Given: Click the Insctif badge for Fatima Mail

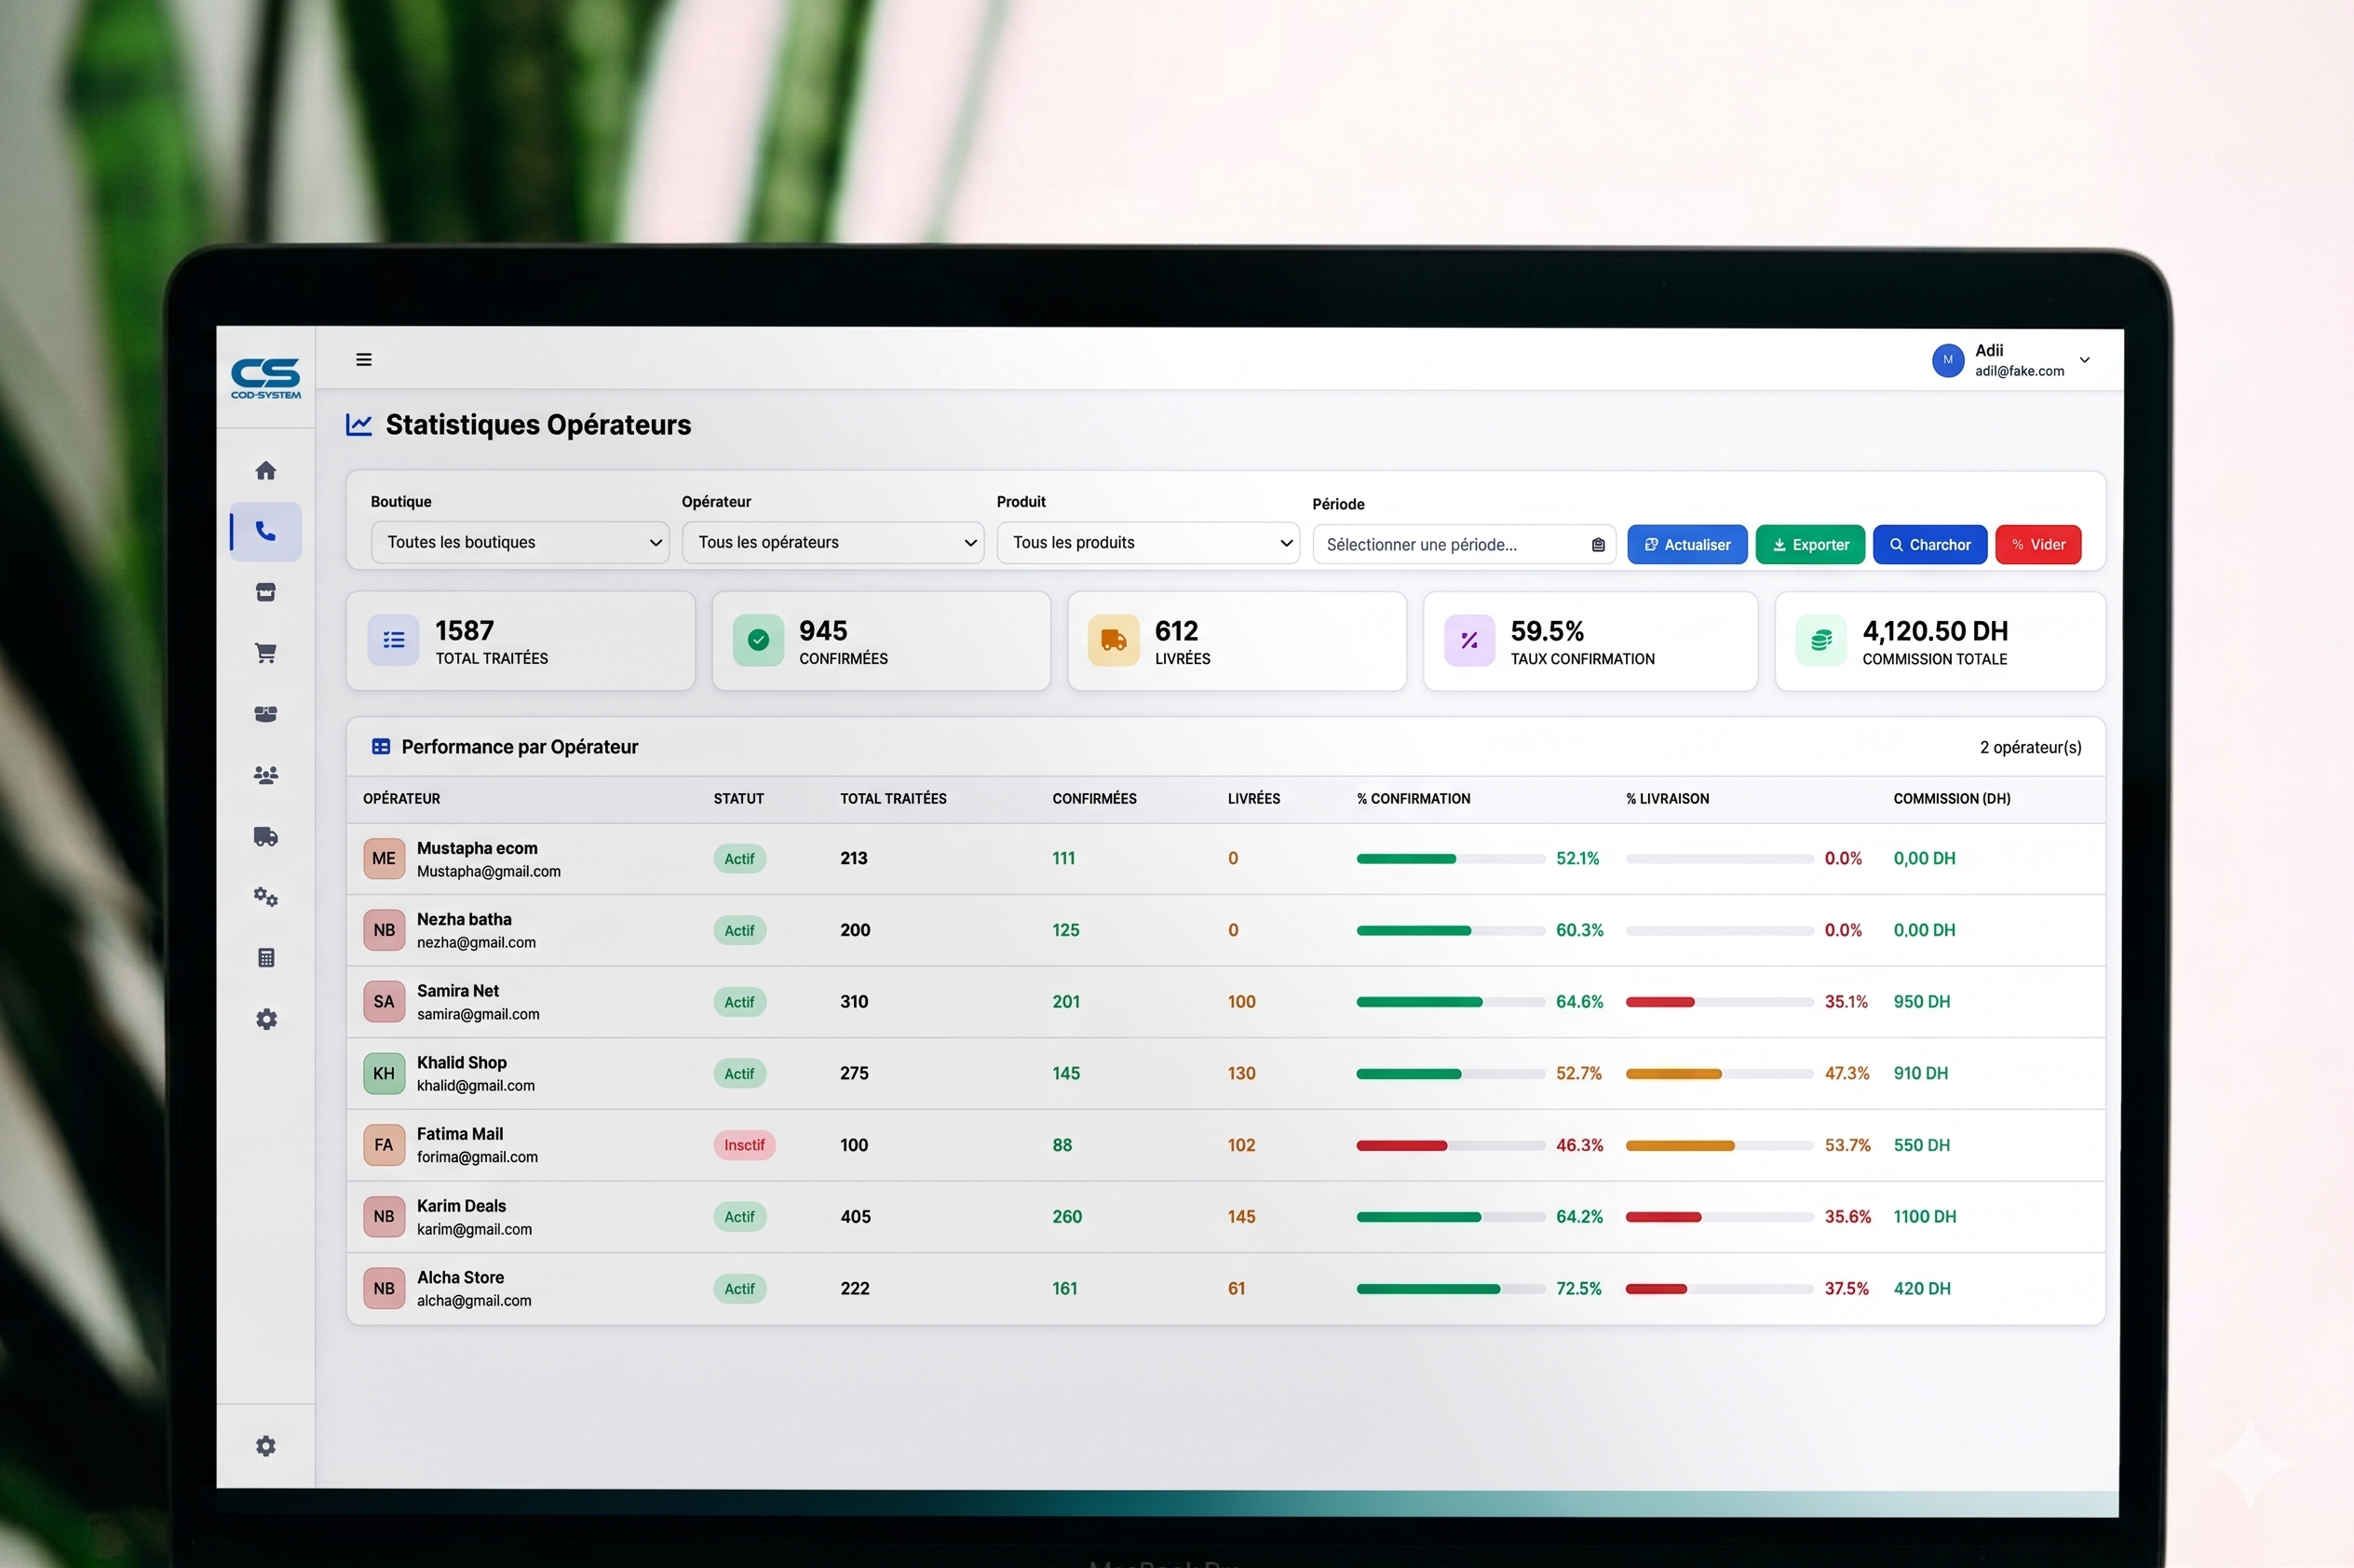Looking at the screenshot, I should pyautogui.click(x=744, y=1145).
